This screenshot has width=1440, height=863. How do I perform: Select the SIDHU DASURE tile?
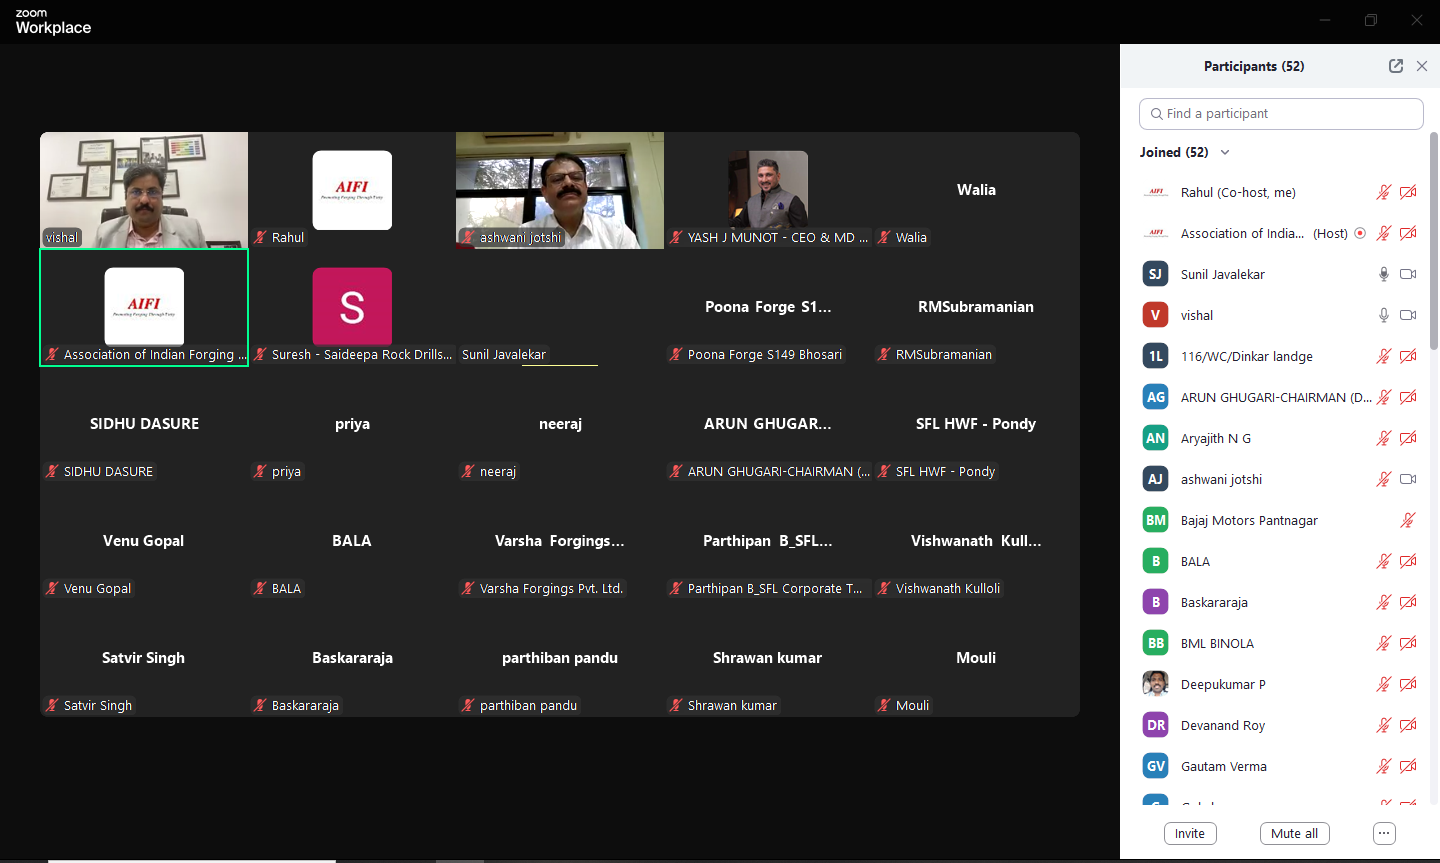pyautogui.click(x=144, y=424)
